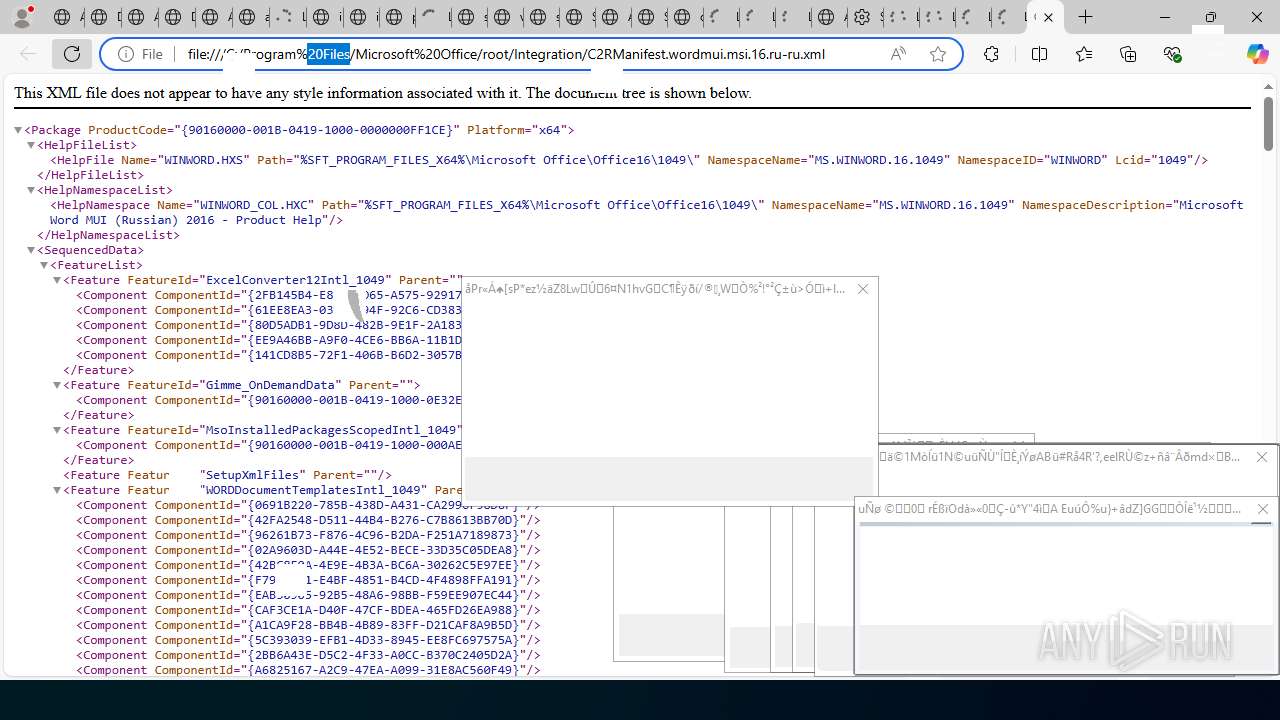
Task: Click ComponentId {0691B220-785B-438D-A431 row
Action: click(308, 505)
